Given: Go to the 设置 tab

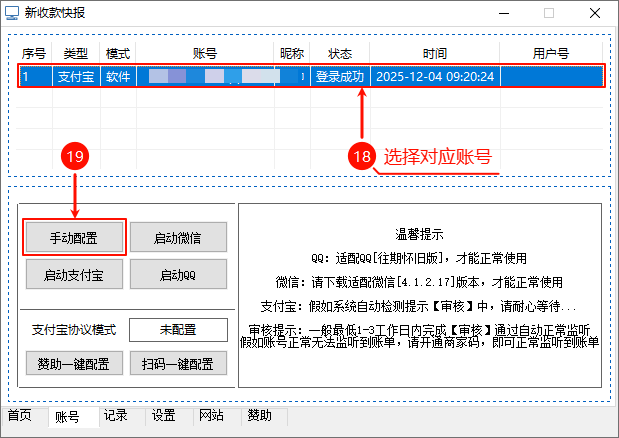Looking at the screenshot, I should pos(163,415).
